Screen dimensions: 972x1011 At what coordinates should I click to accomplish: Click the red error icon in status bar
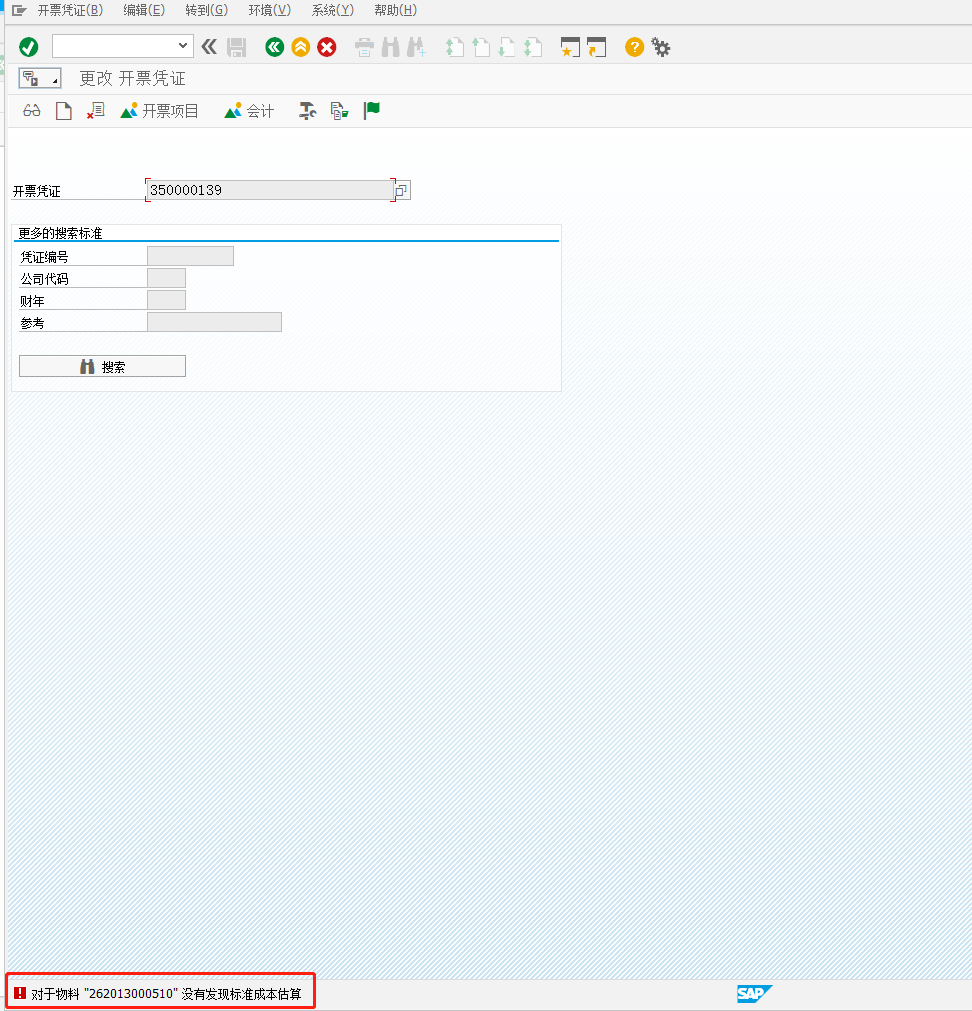(x=20, y=993)
